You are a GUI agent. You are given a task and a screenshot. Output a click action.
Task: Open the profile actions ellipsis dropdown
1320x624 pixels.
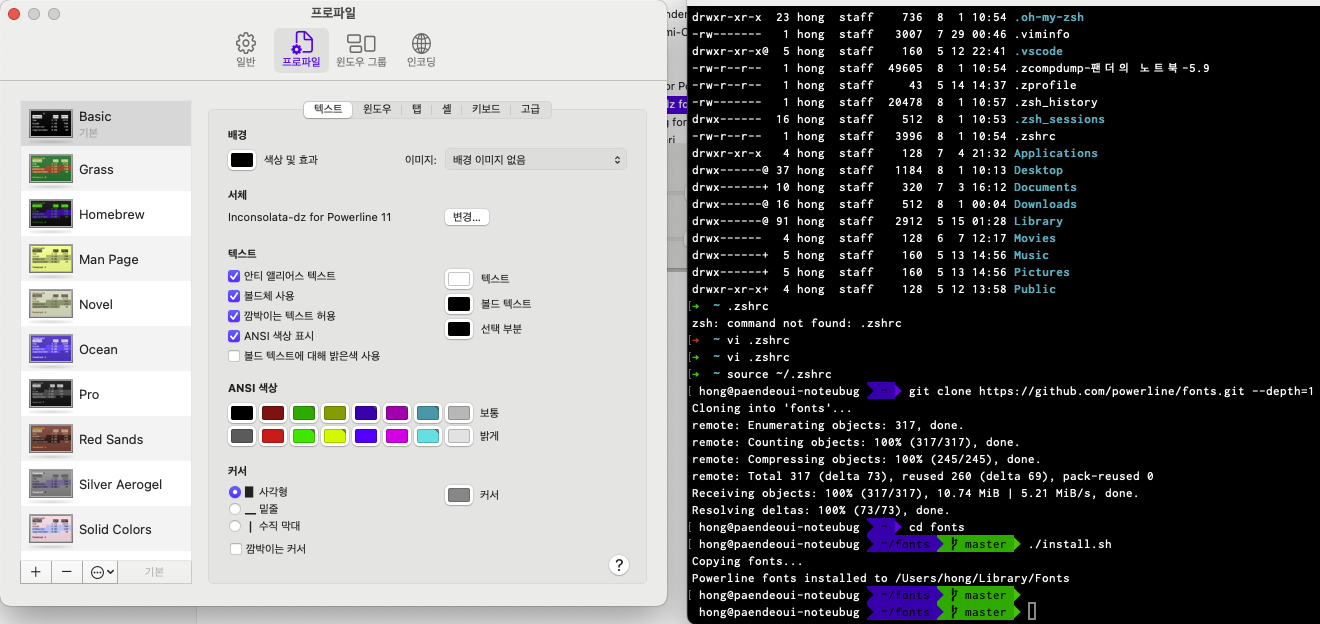(102, 572)
